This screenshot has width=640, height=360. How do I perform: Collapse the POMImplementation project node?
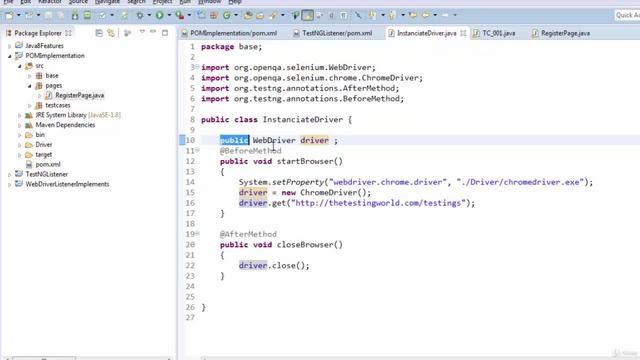9,56
